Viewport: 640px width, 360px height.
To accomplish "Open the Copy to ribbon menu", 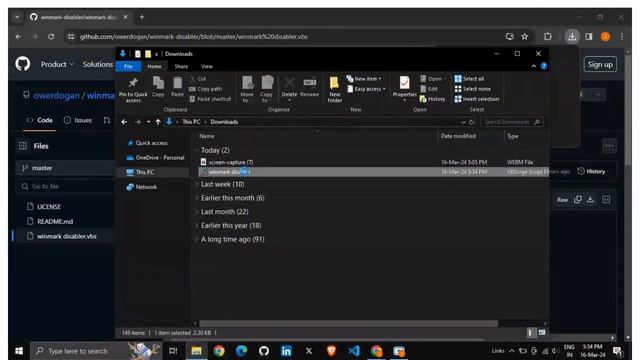I will [x=267, y=89].
